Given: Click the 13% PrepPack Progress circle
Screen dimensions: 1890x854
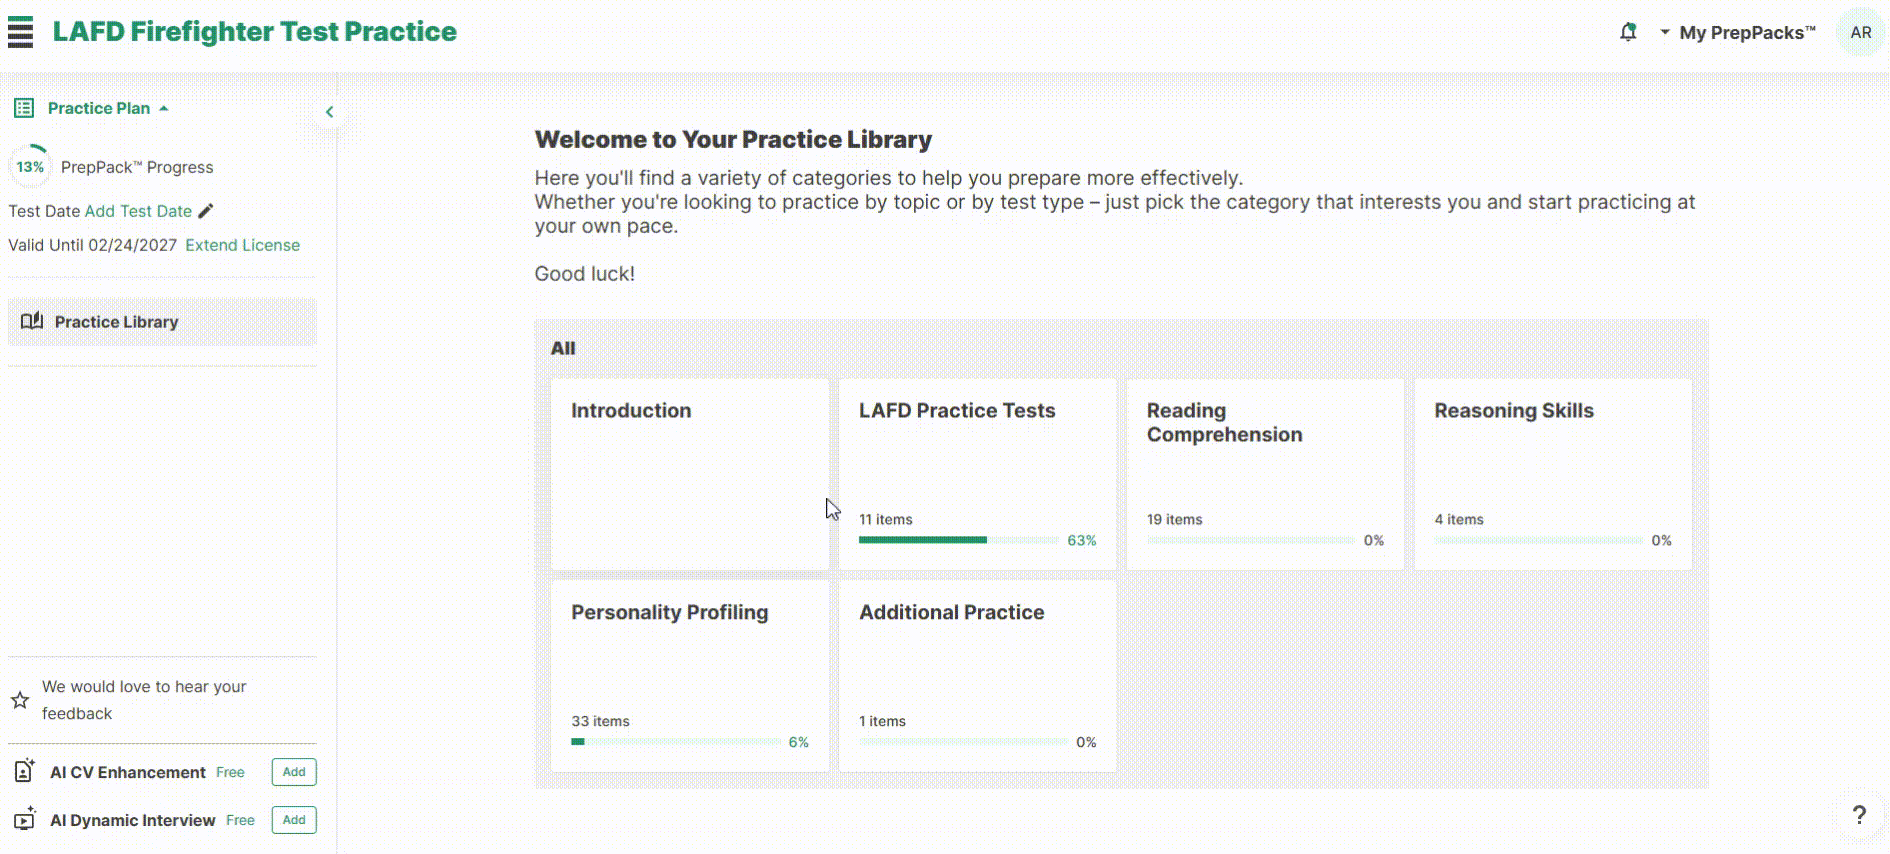Looking at the screenshot, I should click(x=30, y=167).
